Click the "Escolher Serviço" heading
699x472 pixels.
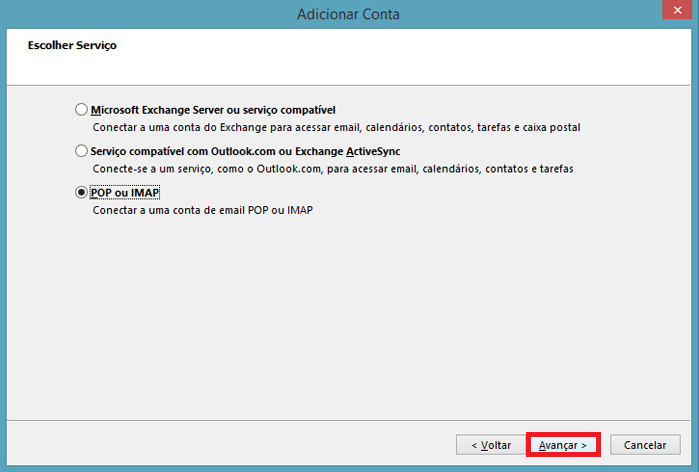click(x=64, y=45)
